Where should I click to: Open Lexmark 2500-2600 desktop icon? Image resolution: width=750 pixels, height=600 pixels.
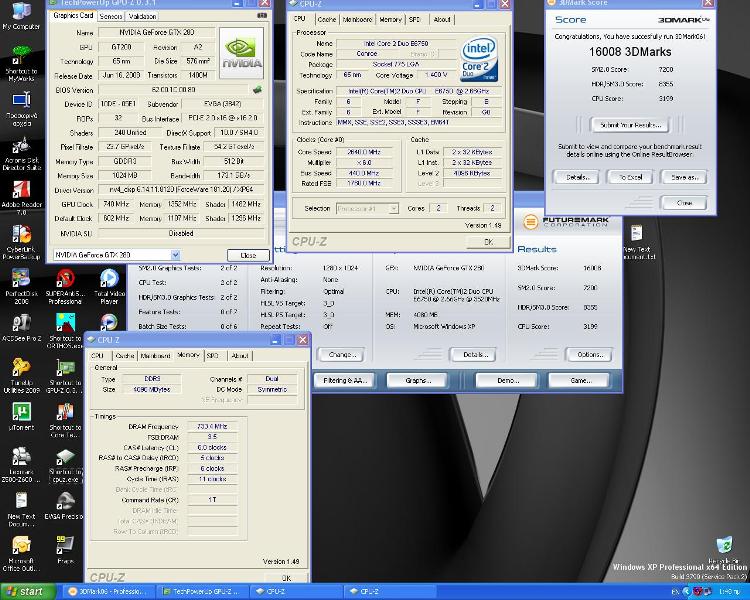point(21,465)
